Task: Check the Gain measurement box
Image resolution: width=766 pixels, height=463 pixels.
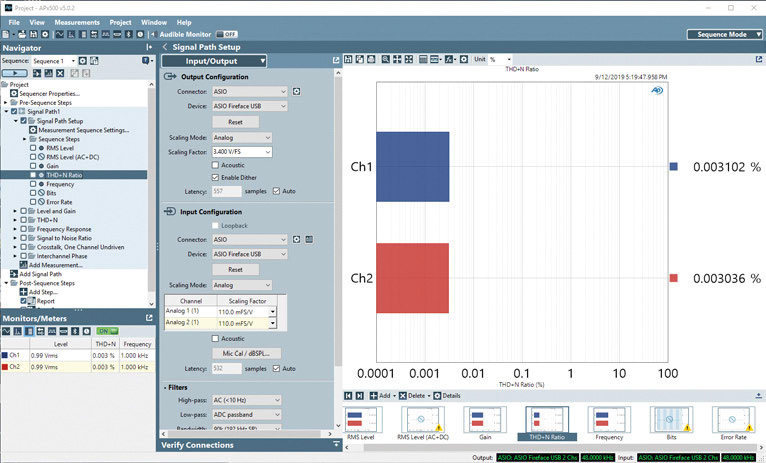Action: [33, 166]
